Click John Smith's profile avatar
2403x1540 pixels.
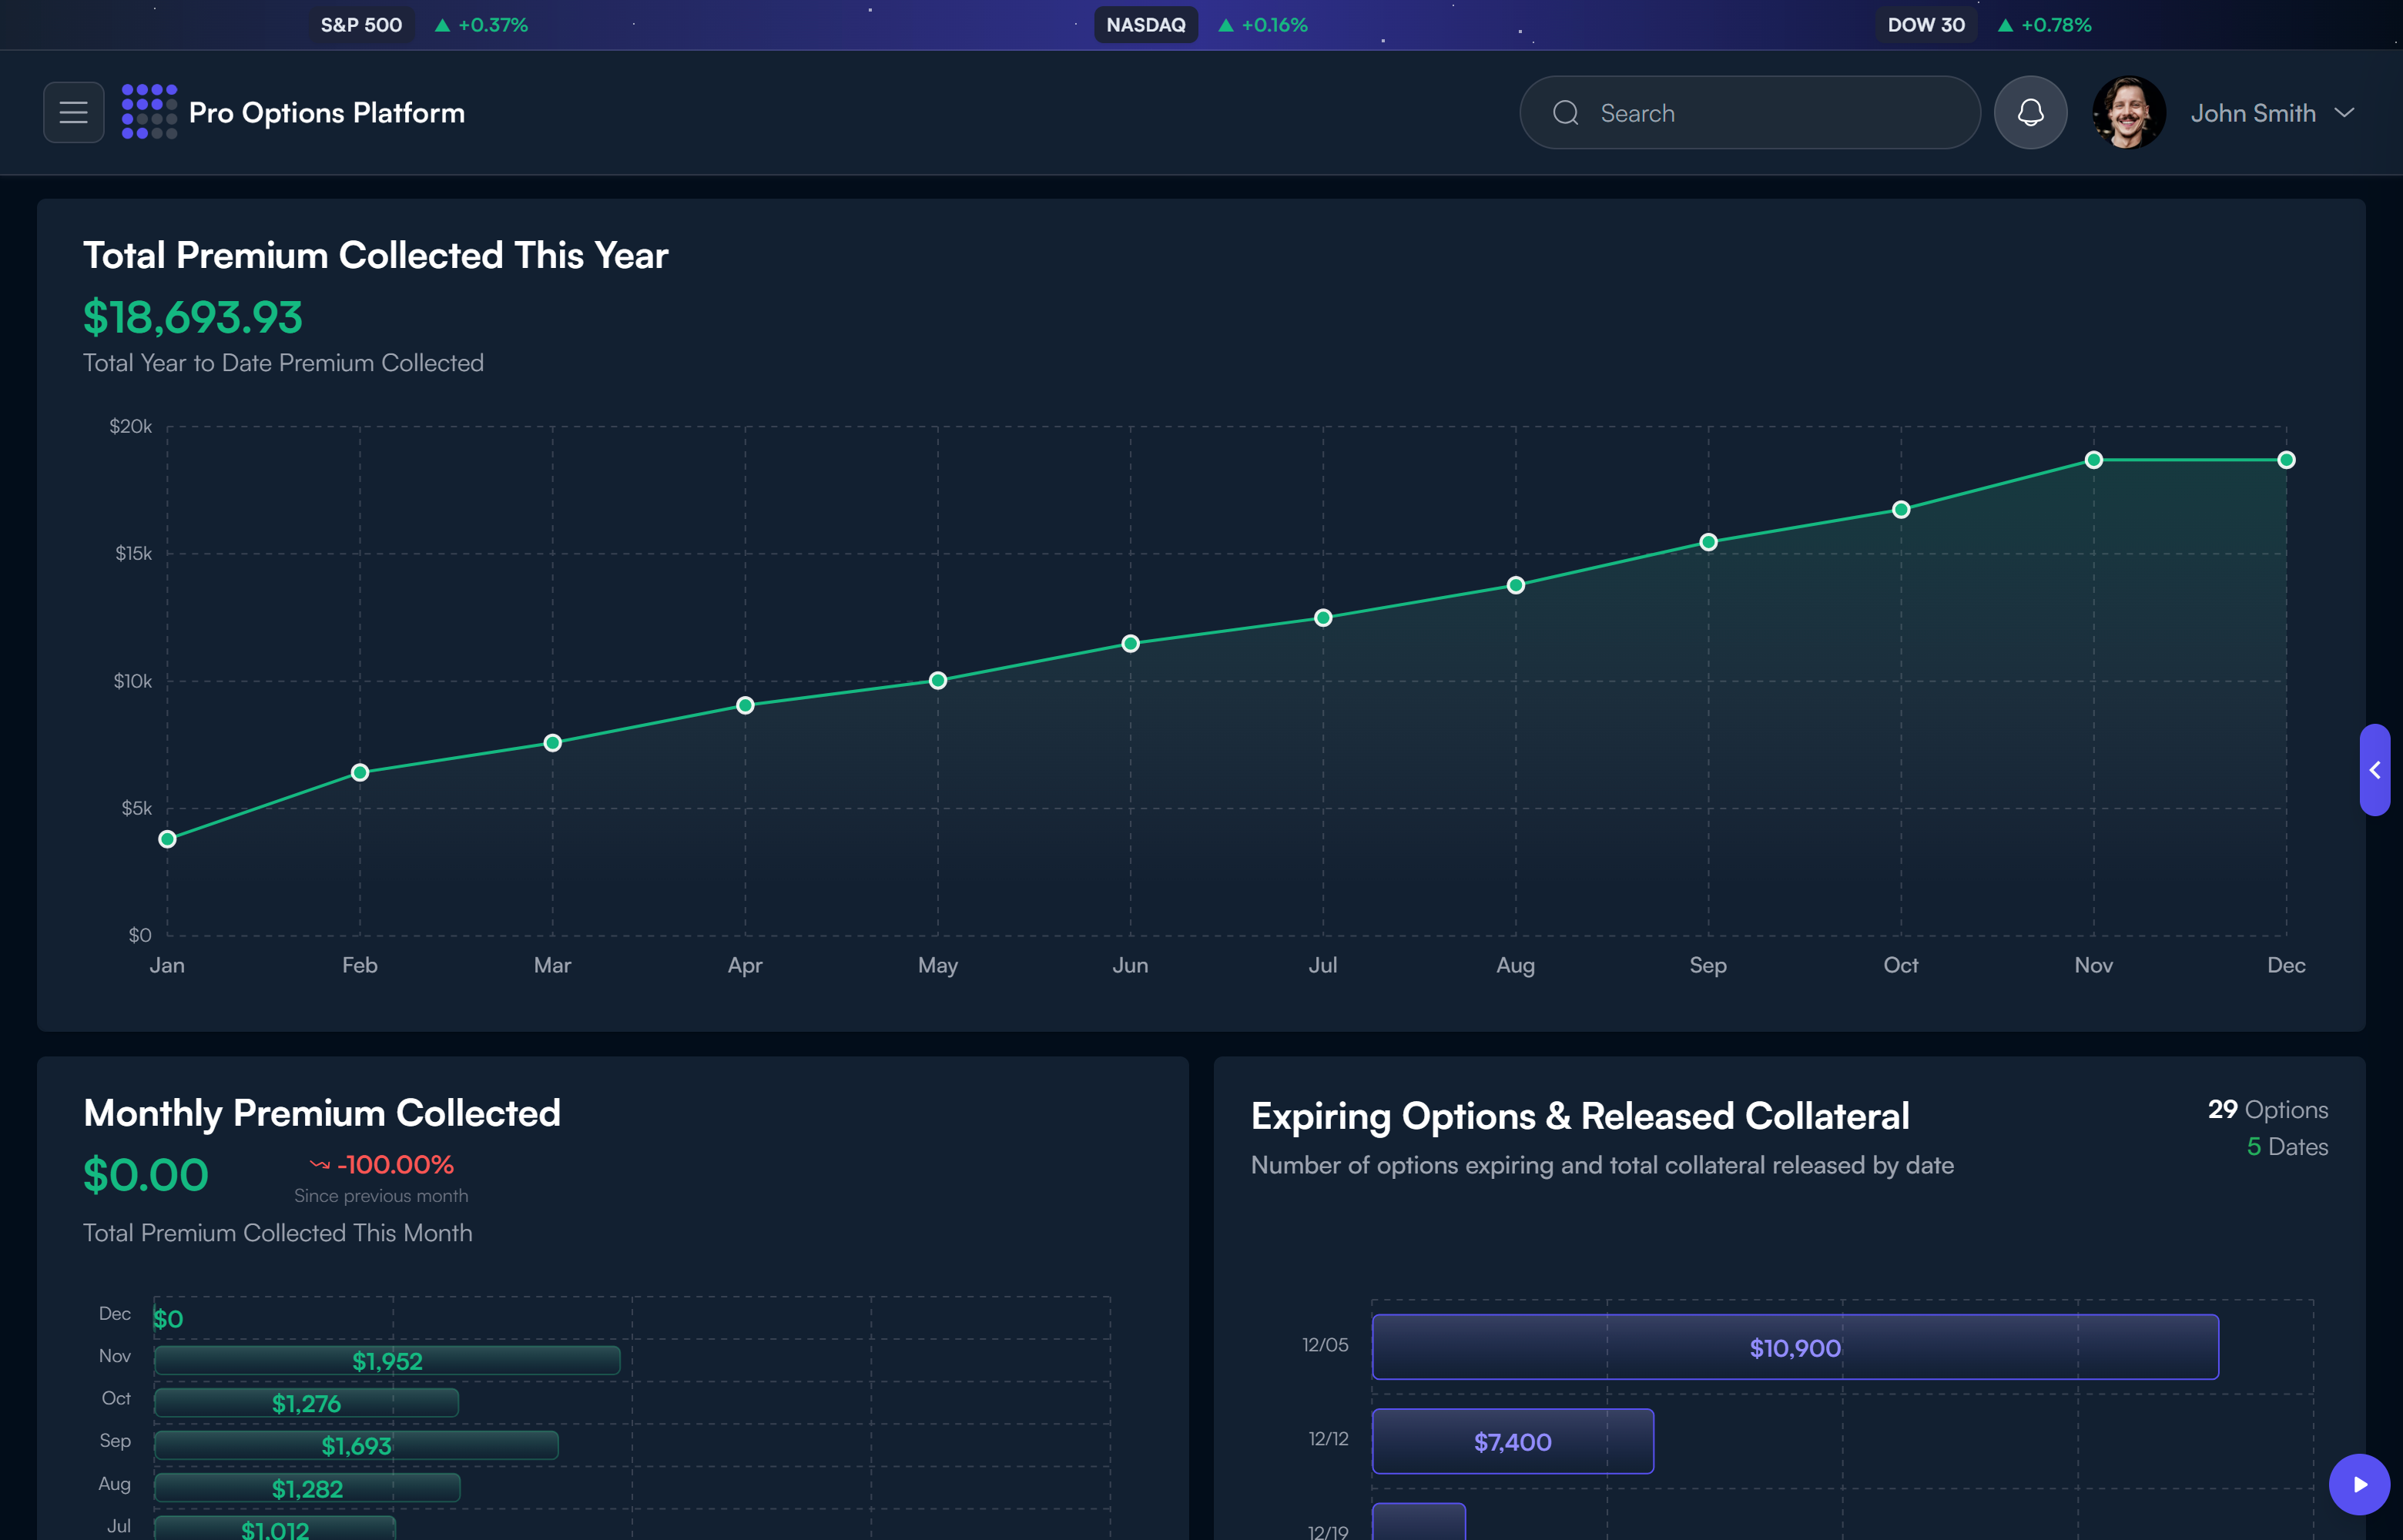(x=2128, y=112)
